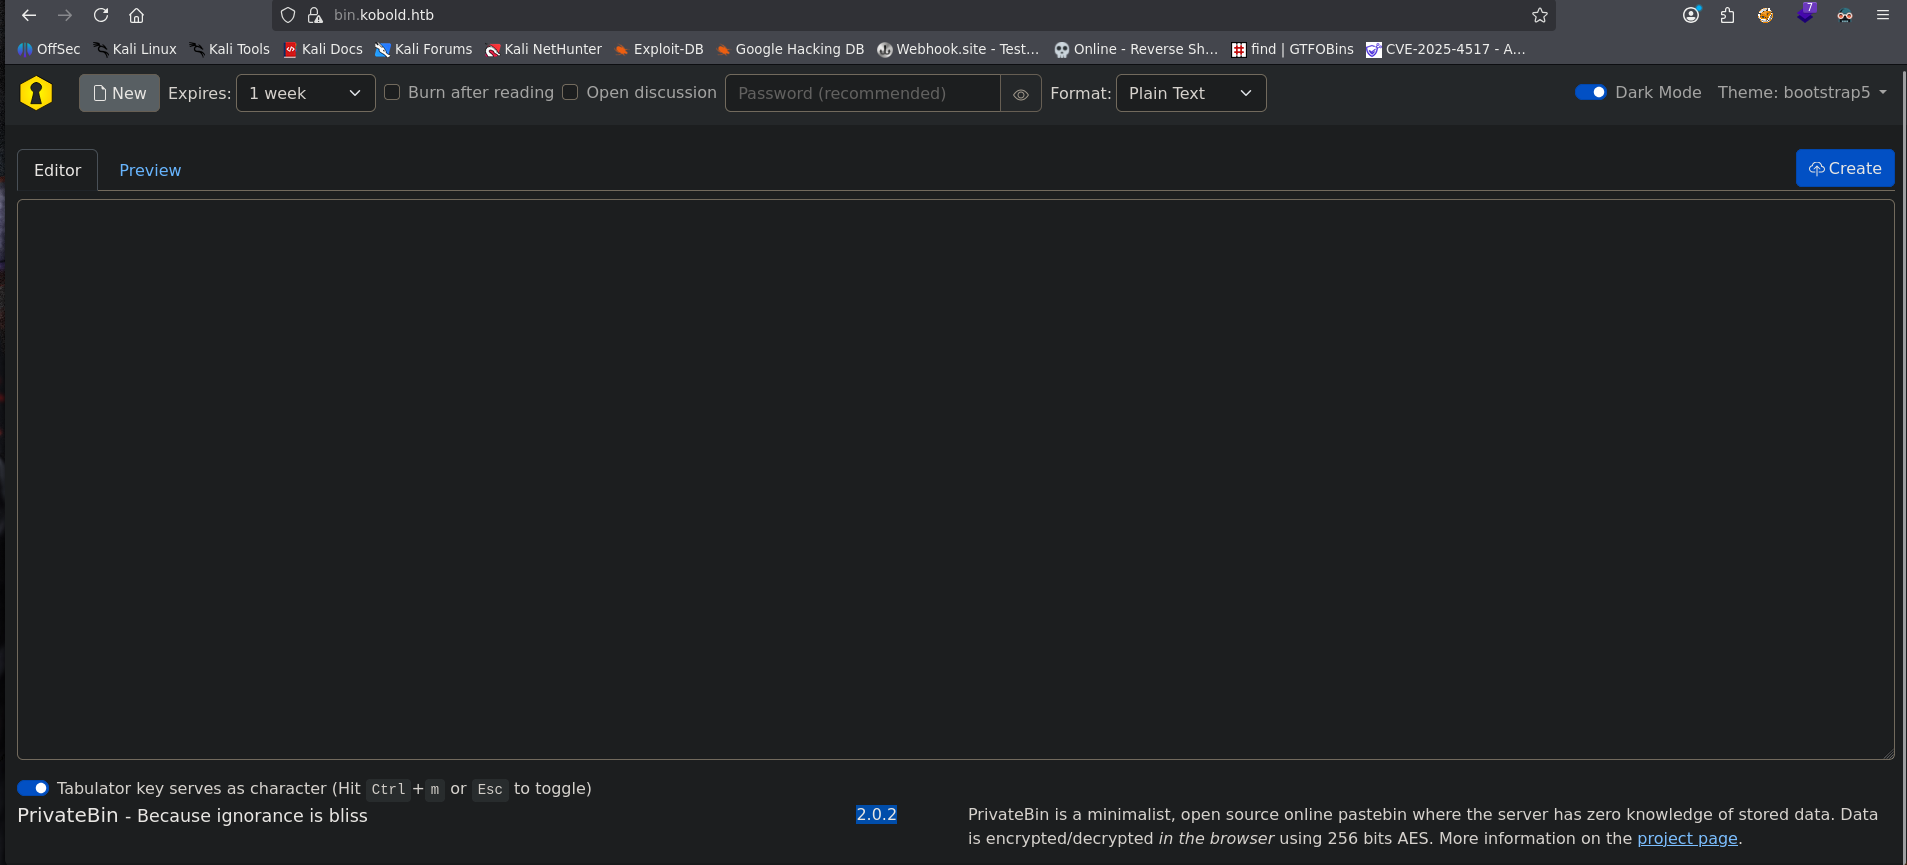Enable Open discussion checkbox
This screenshot has height=865, width=1907.
(x=570, y=92)
